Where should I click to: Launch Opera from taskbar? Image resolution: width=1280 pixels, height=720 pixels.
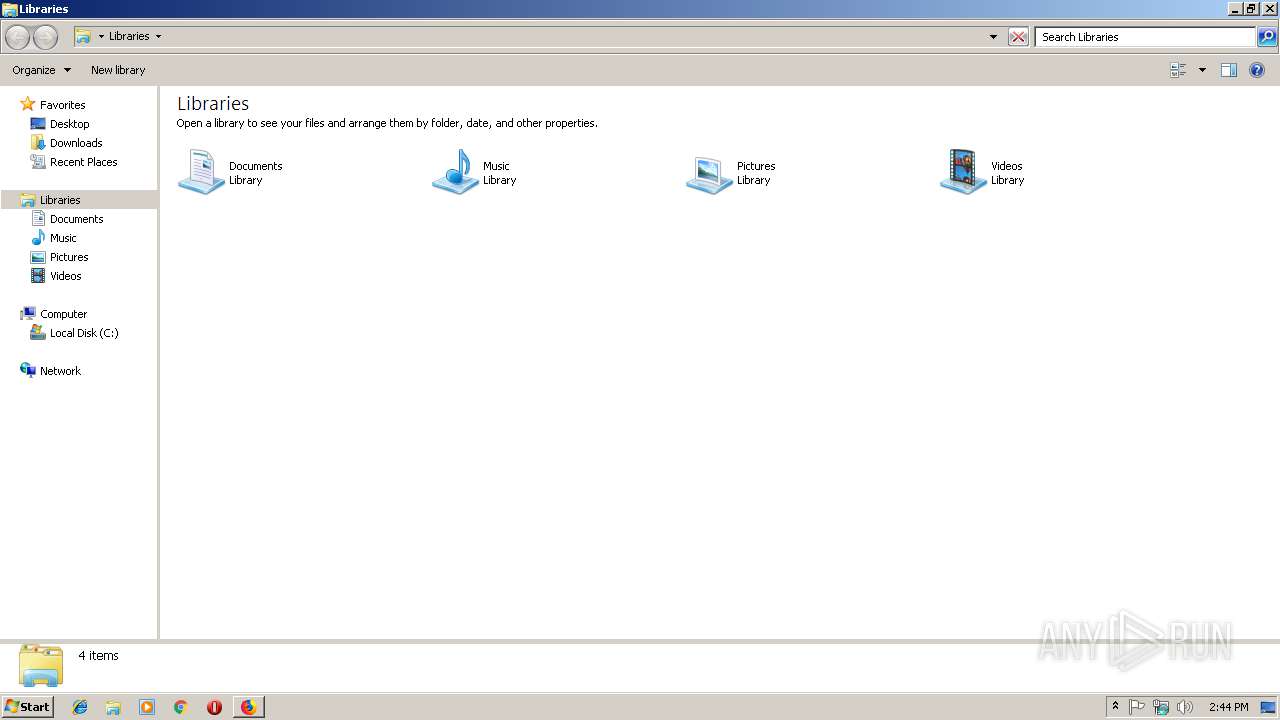point(214,707)
